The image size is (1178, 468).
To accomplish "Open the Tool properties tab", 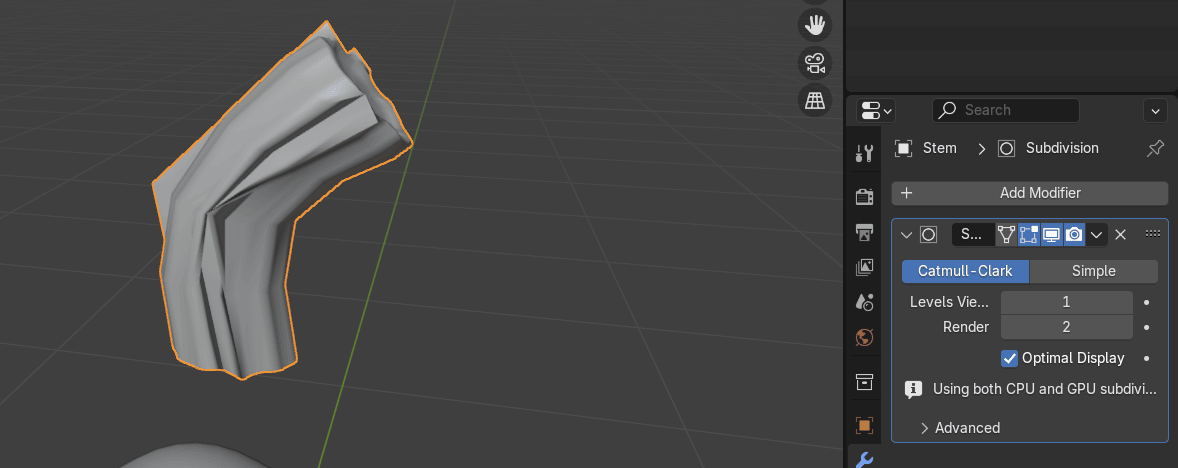I will point(865,153).
